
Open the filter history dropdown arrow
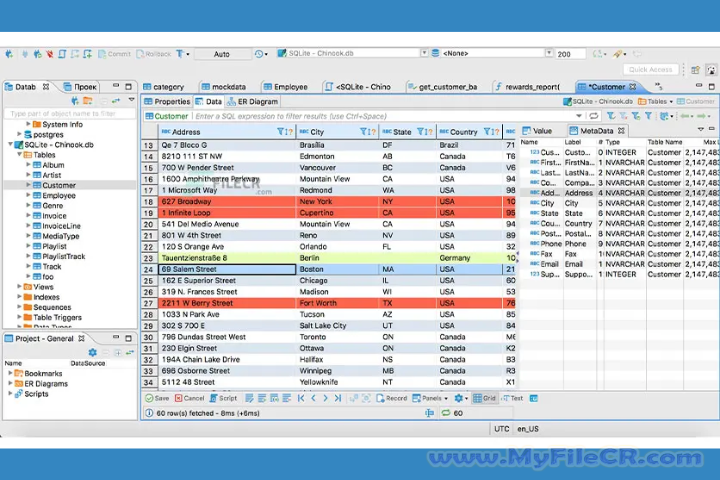click(x=579, y=116)
